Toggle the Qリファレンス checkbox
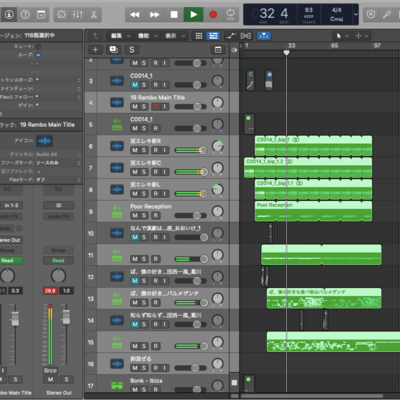This screenshot has width=400, height=400. coord(38,171)
